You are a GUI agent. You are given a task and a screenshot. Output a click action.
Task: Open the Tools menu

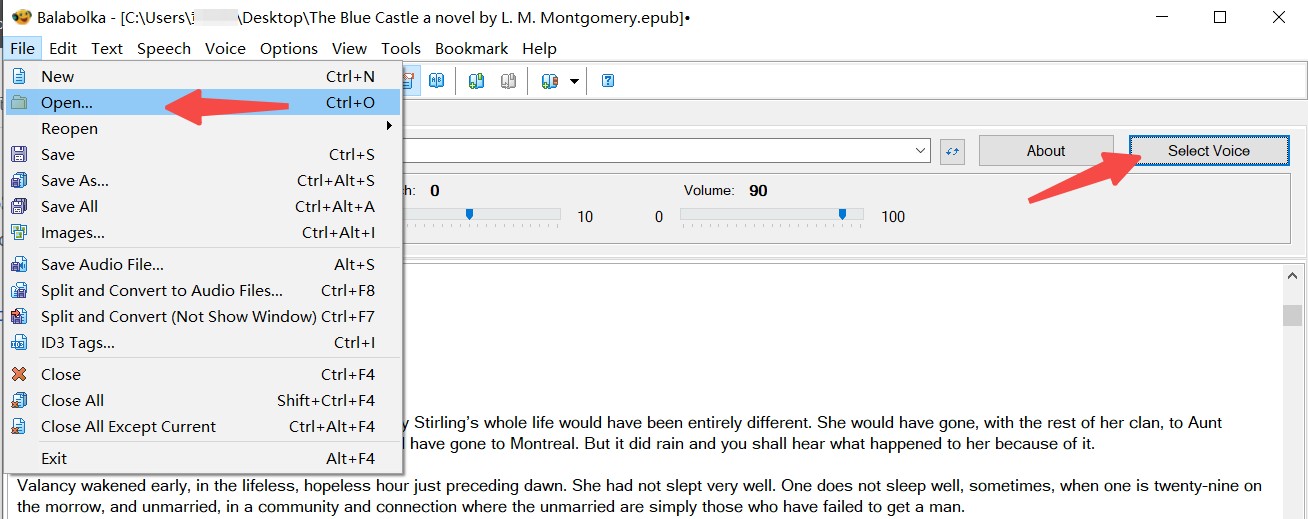(401, 48)
